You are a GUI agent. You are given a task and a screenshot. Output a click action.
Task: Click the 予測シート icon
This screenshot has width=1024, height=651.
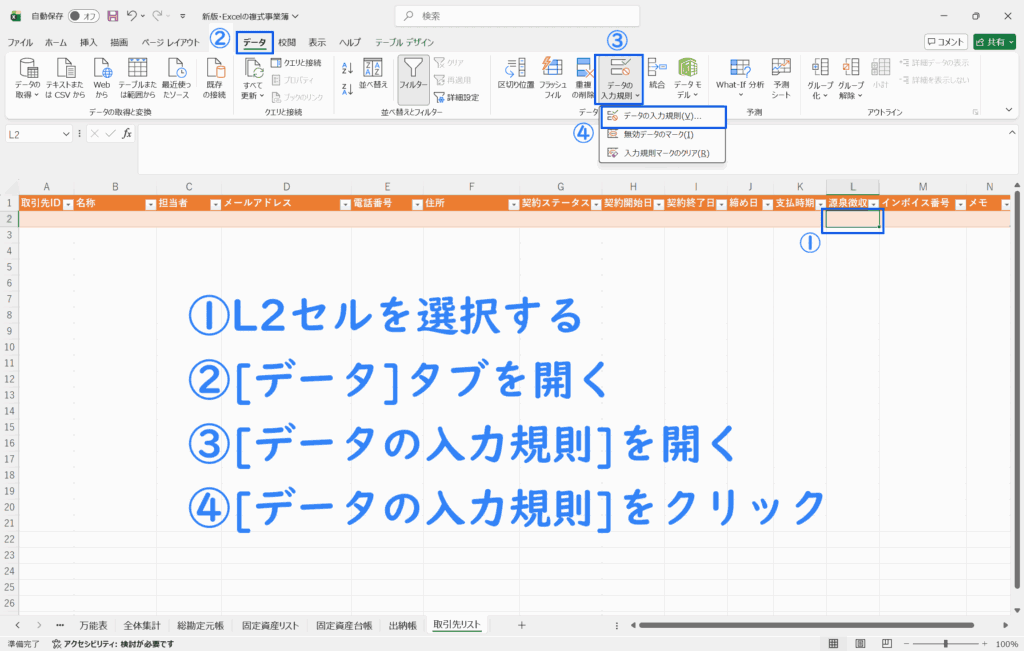click(x=781, y=74)
